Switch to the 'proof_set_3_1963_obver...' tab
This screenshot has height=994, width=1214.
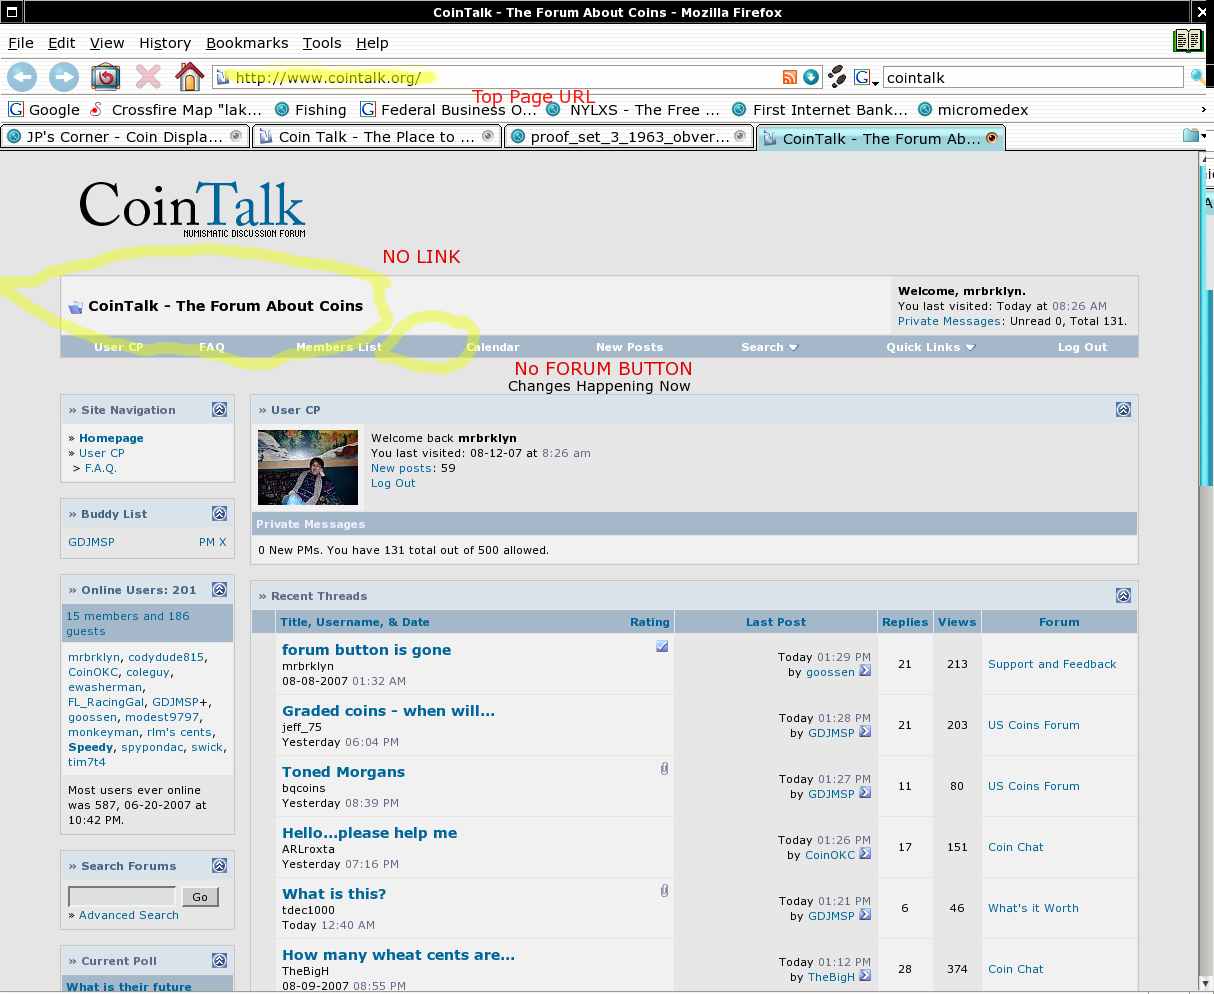(629, 137)
